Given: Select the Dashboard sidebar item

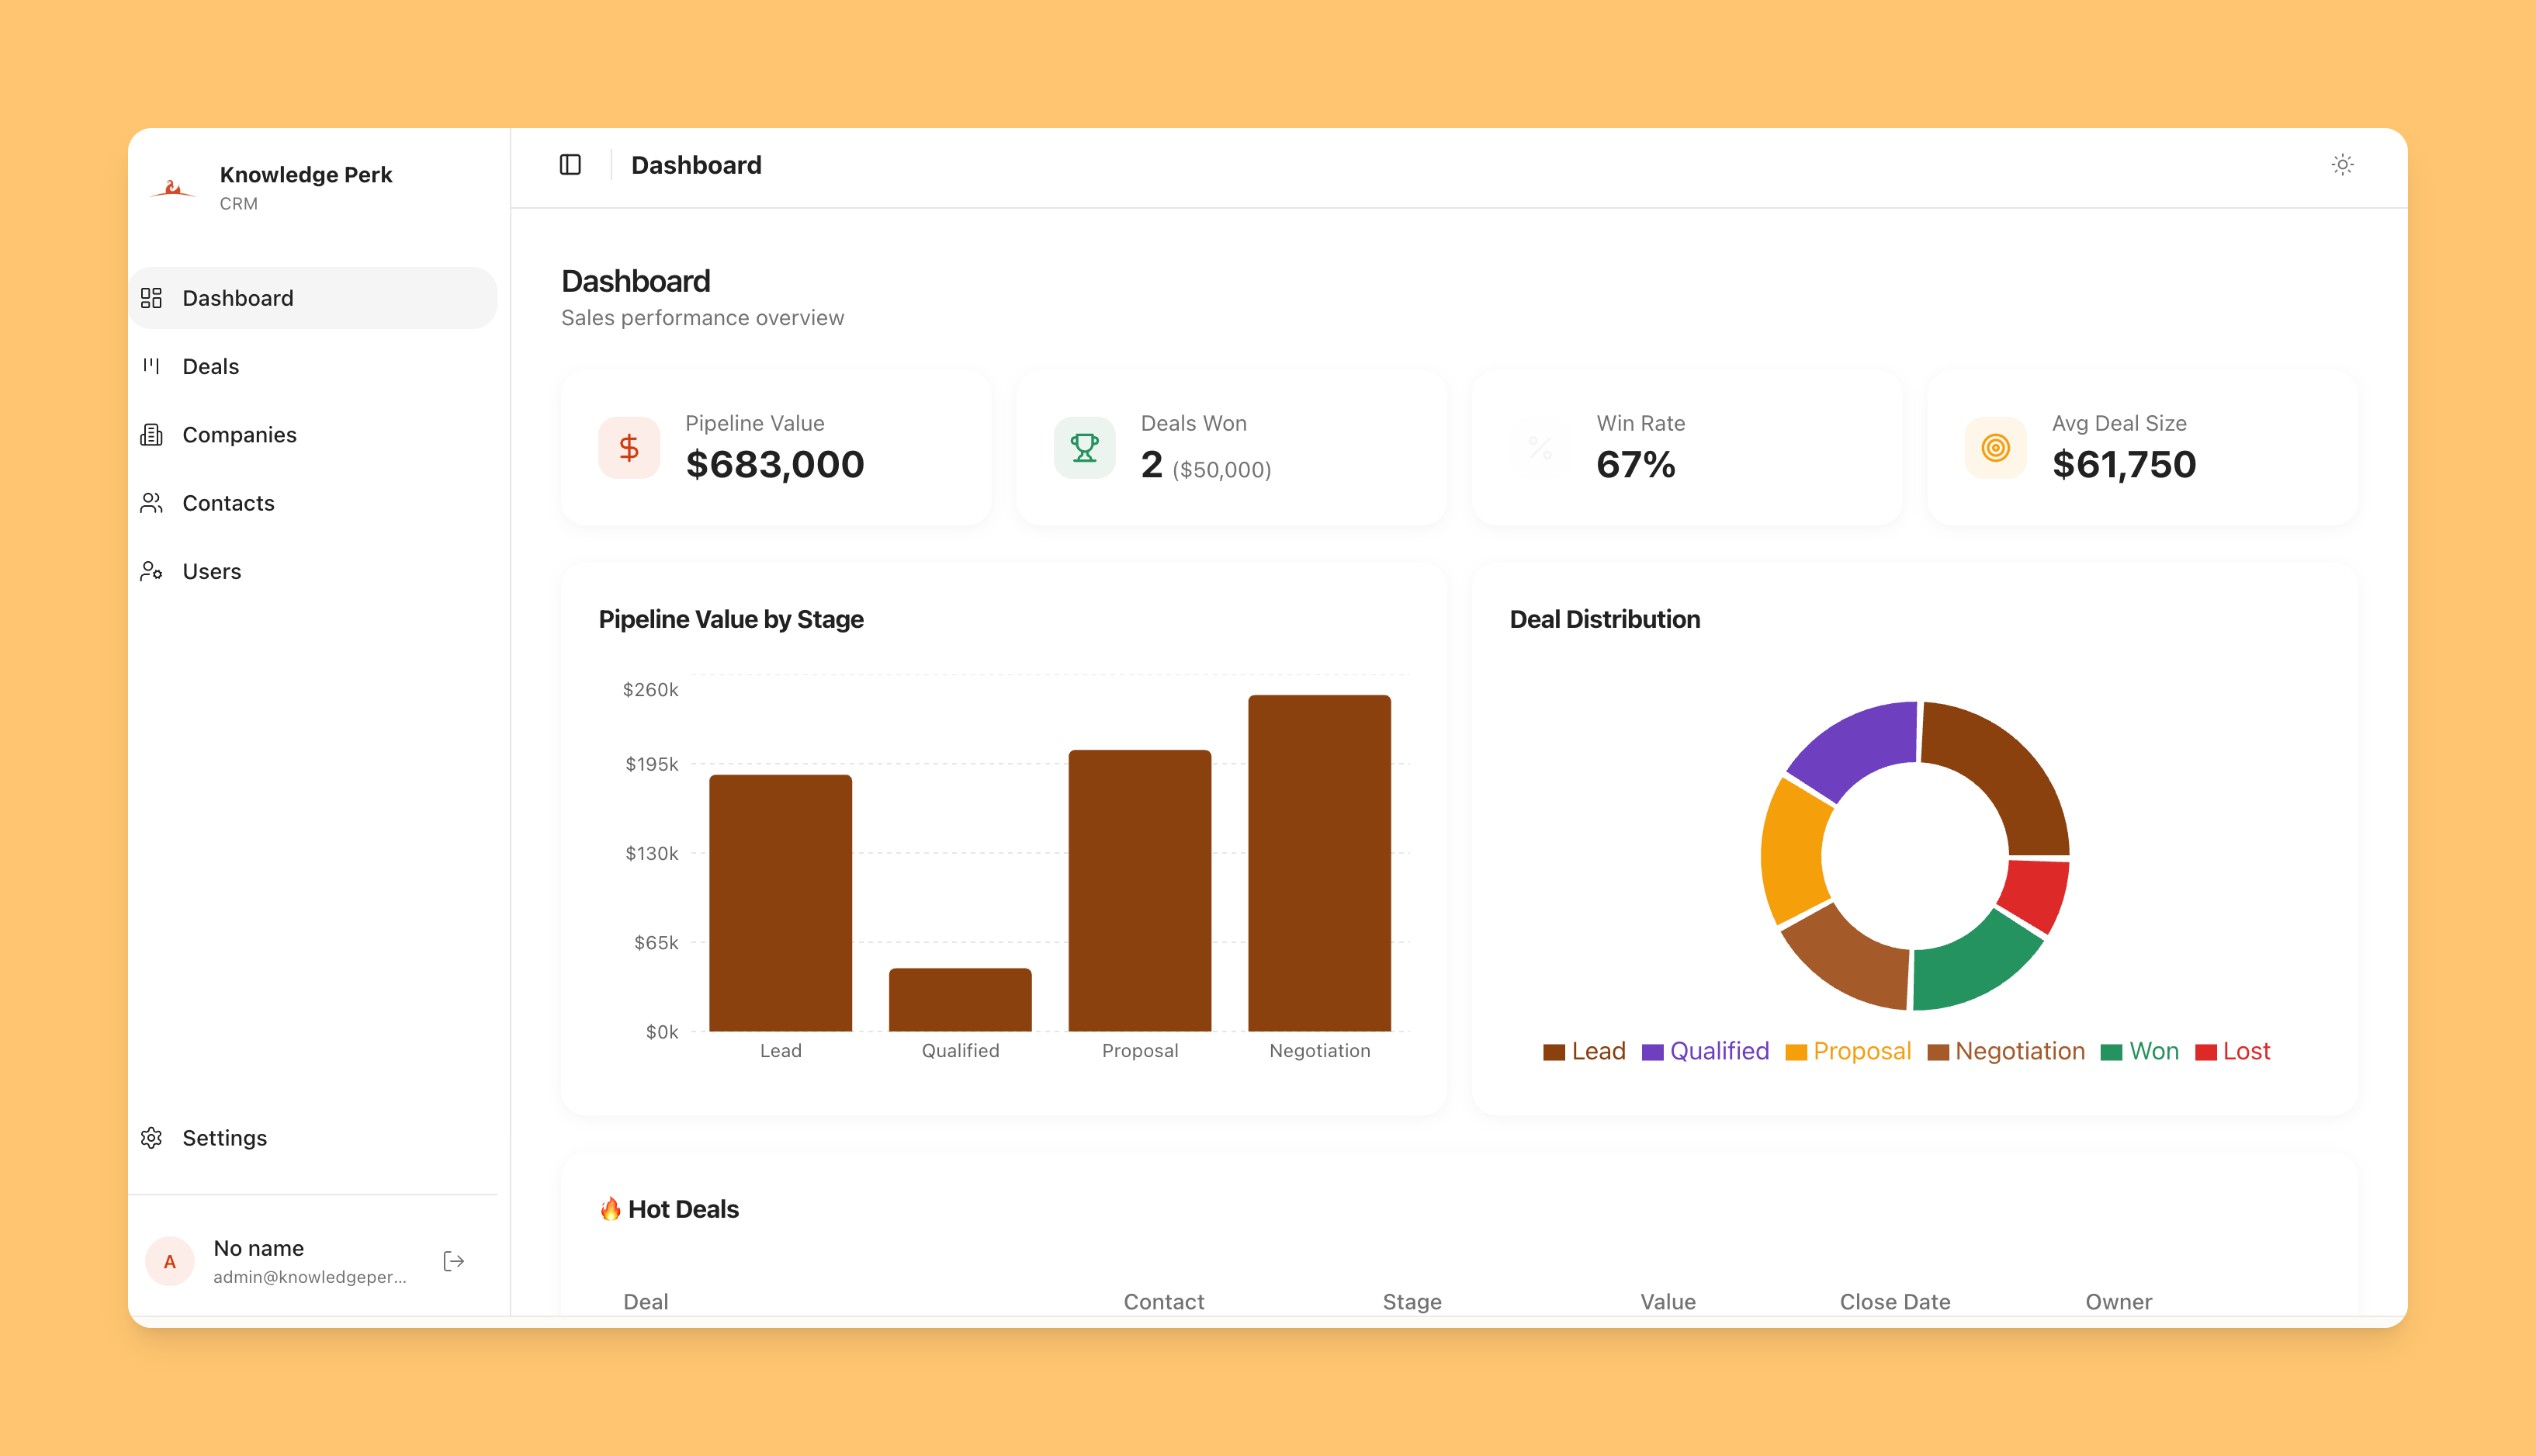Looking at the screenshot, I should [238, 299].
